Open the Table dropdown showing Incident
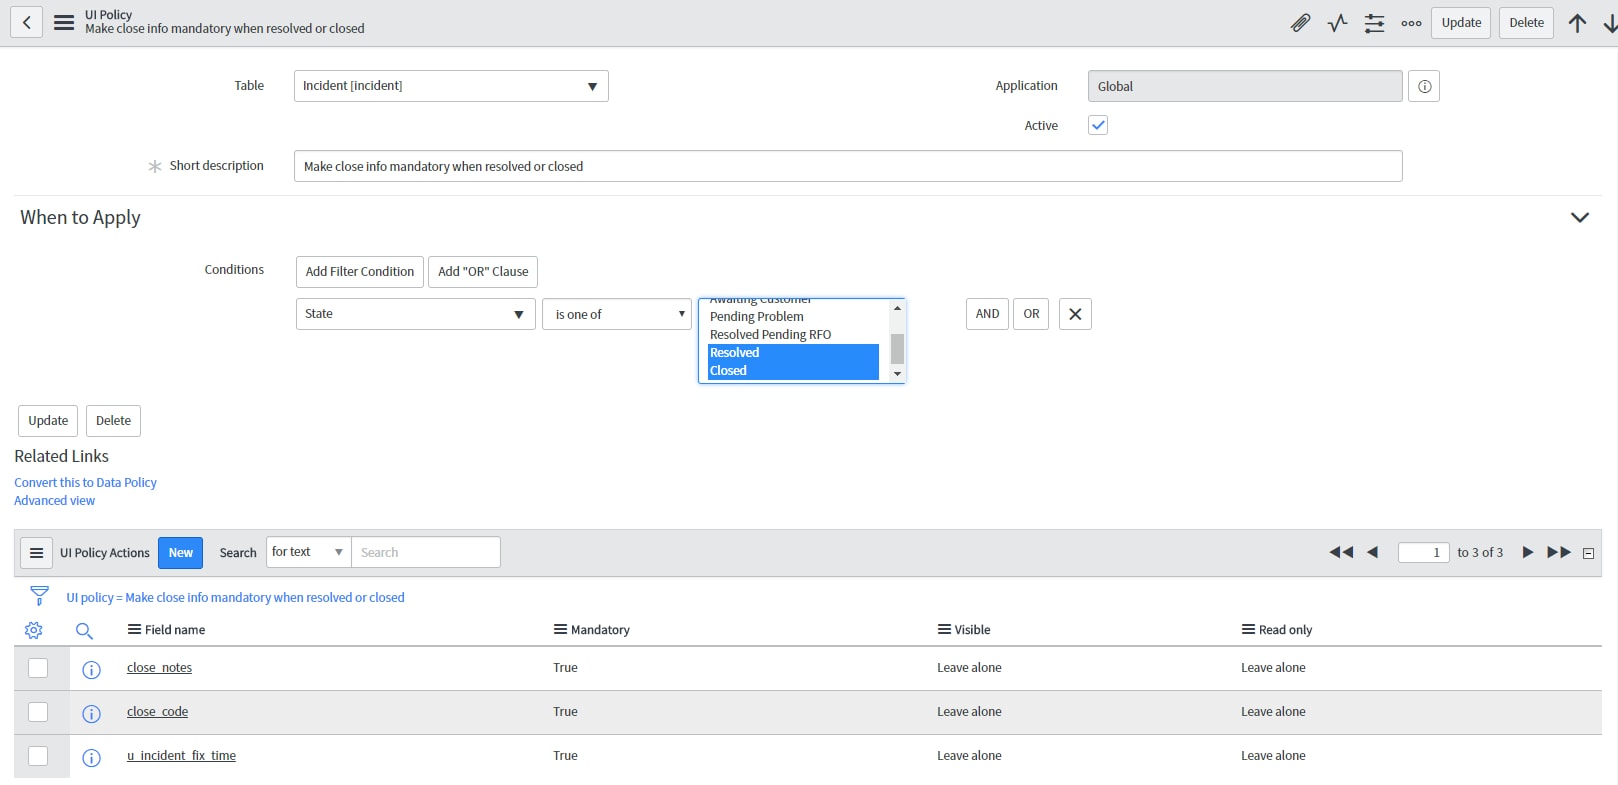 tap(451, 86)
